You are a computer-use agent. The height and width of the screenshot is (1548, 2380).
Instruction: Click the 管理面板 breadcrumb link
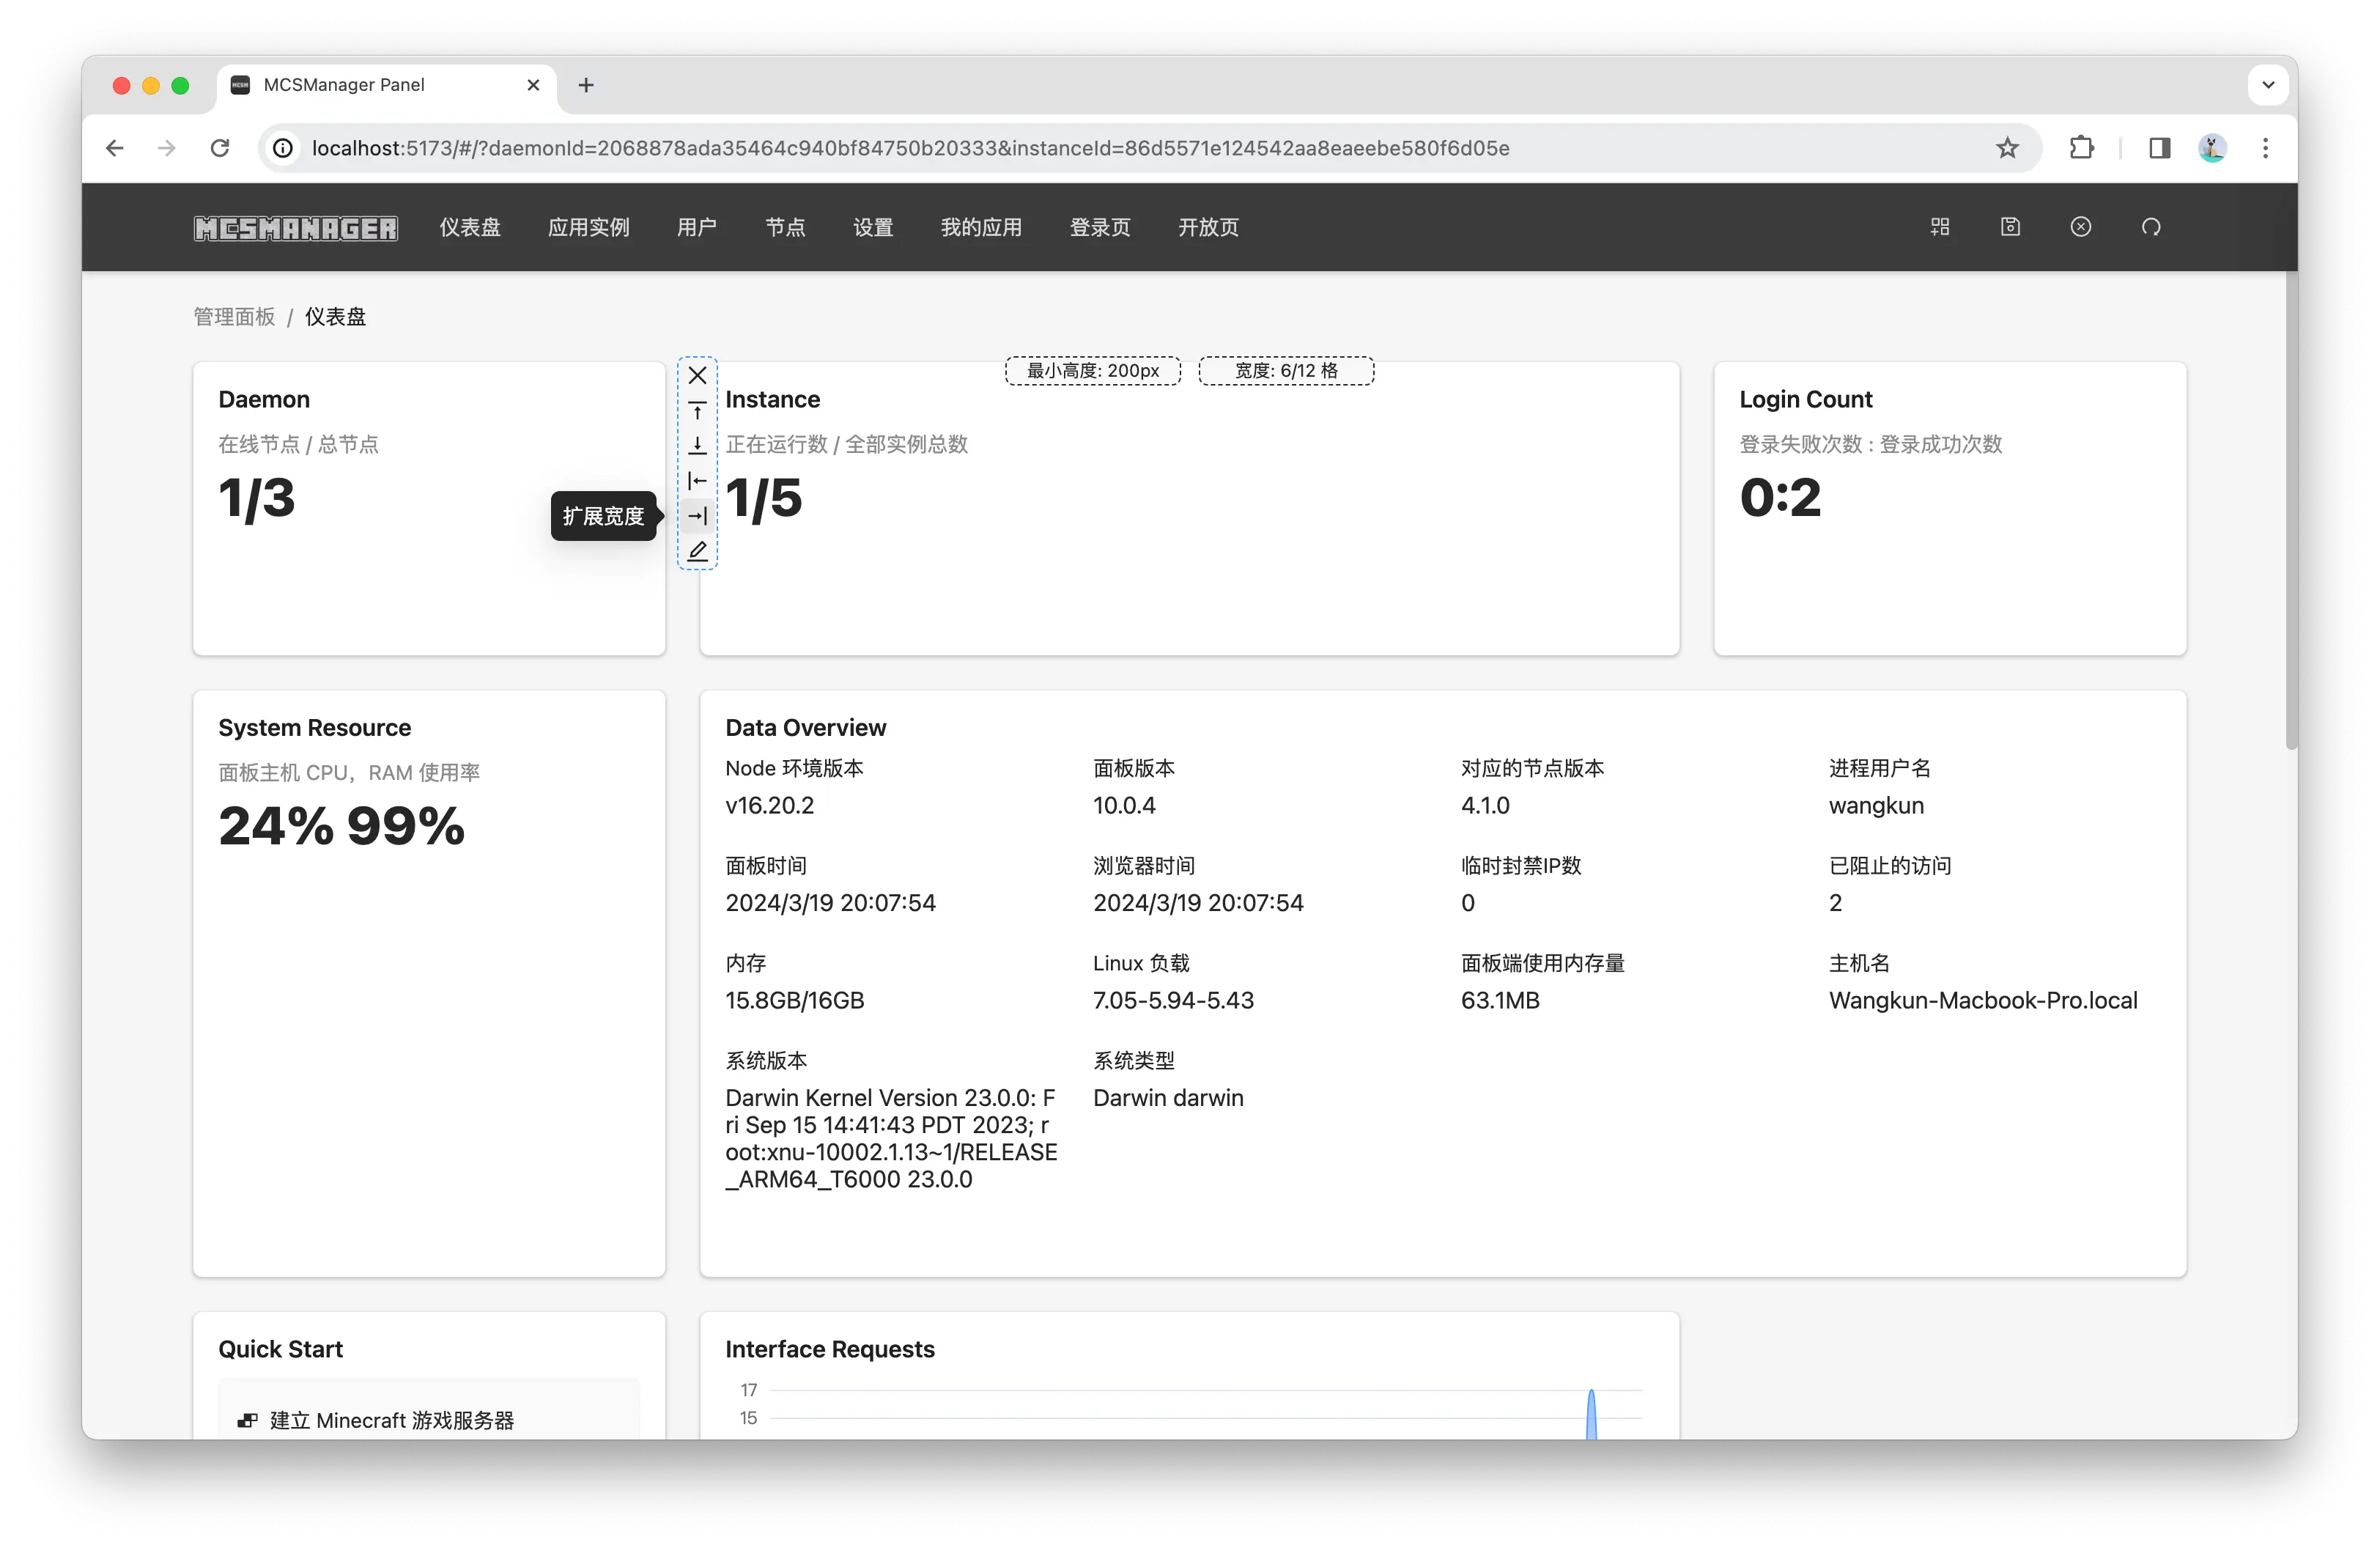[x=234, y=317]
